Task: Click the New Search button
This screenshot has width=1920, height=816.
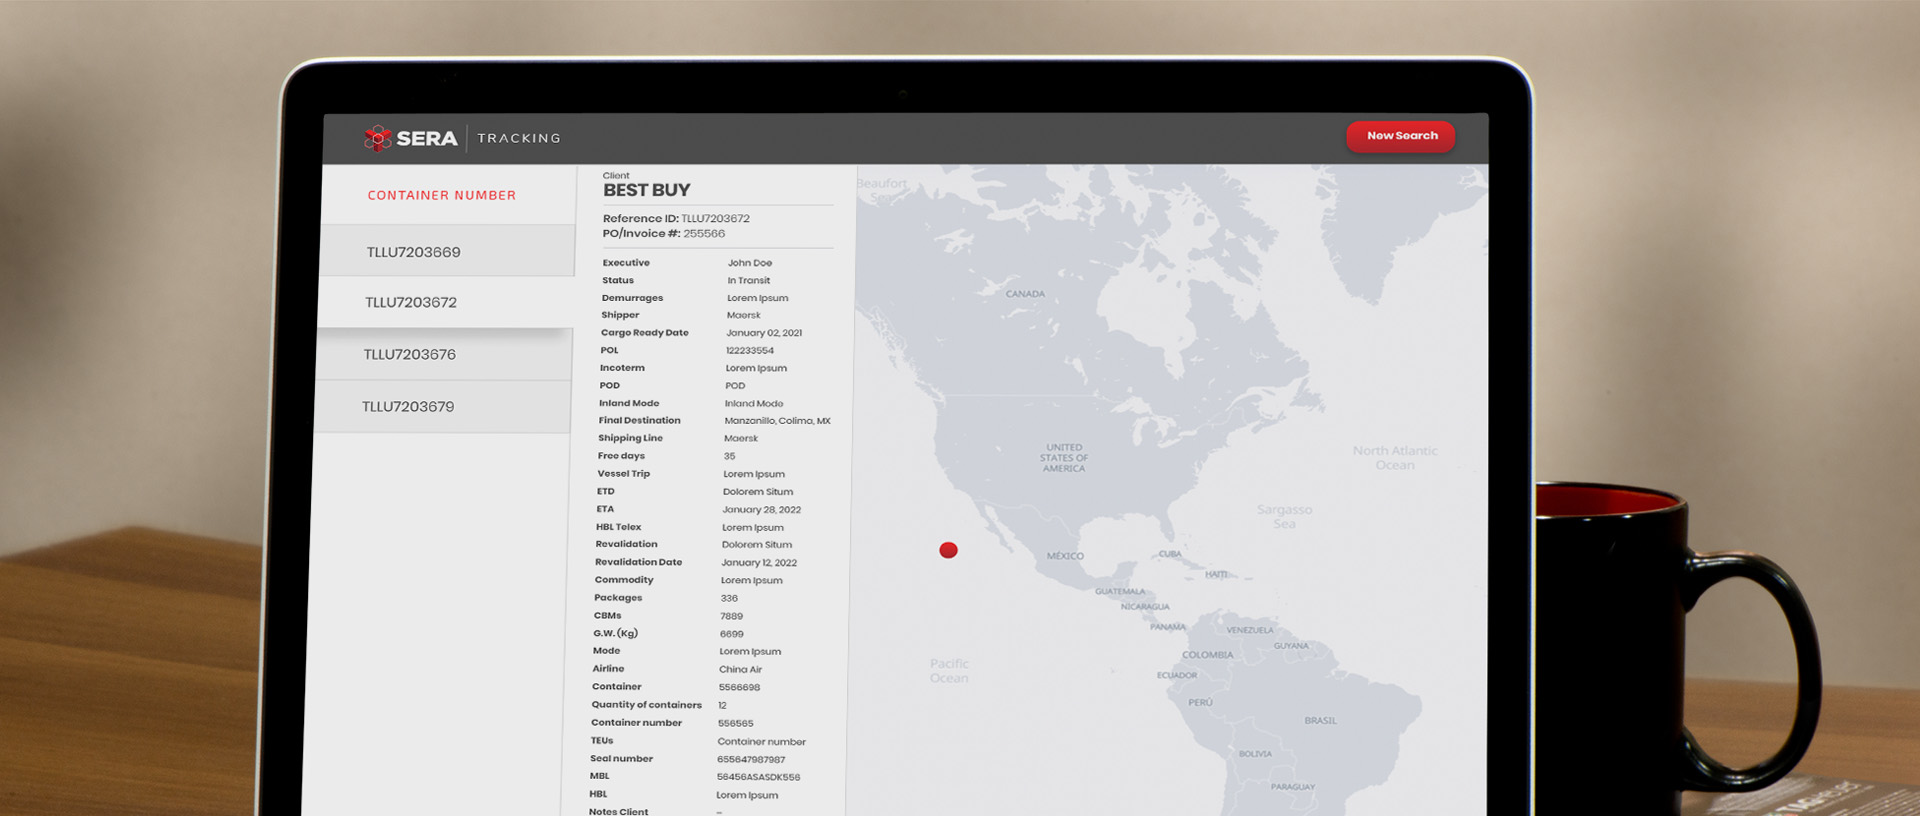Action: 1401,136
